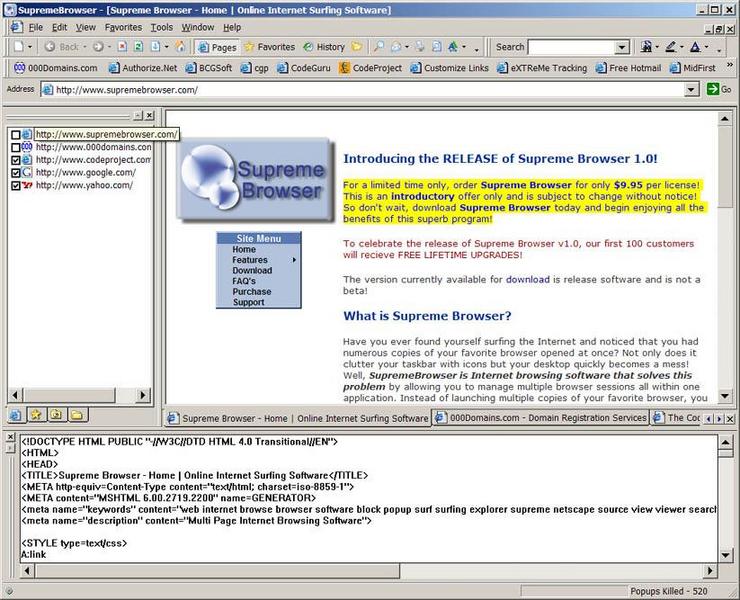The height and width of the screenshot is (600, 740).
Task: Show the folder tab icon in sidebar
Action: point(77,415)
